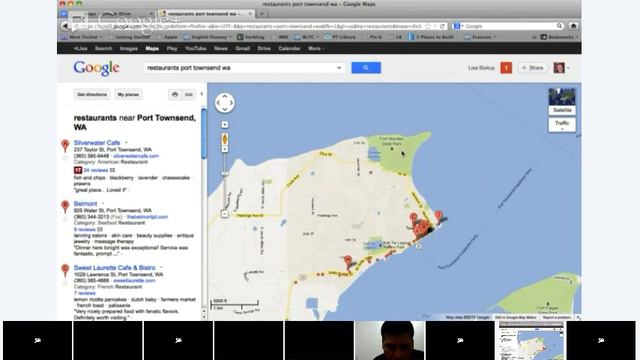Click the red notifications count box

click(x=506, y=68)
